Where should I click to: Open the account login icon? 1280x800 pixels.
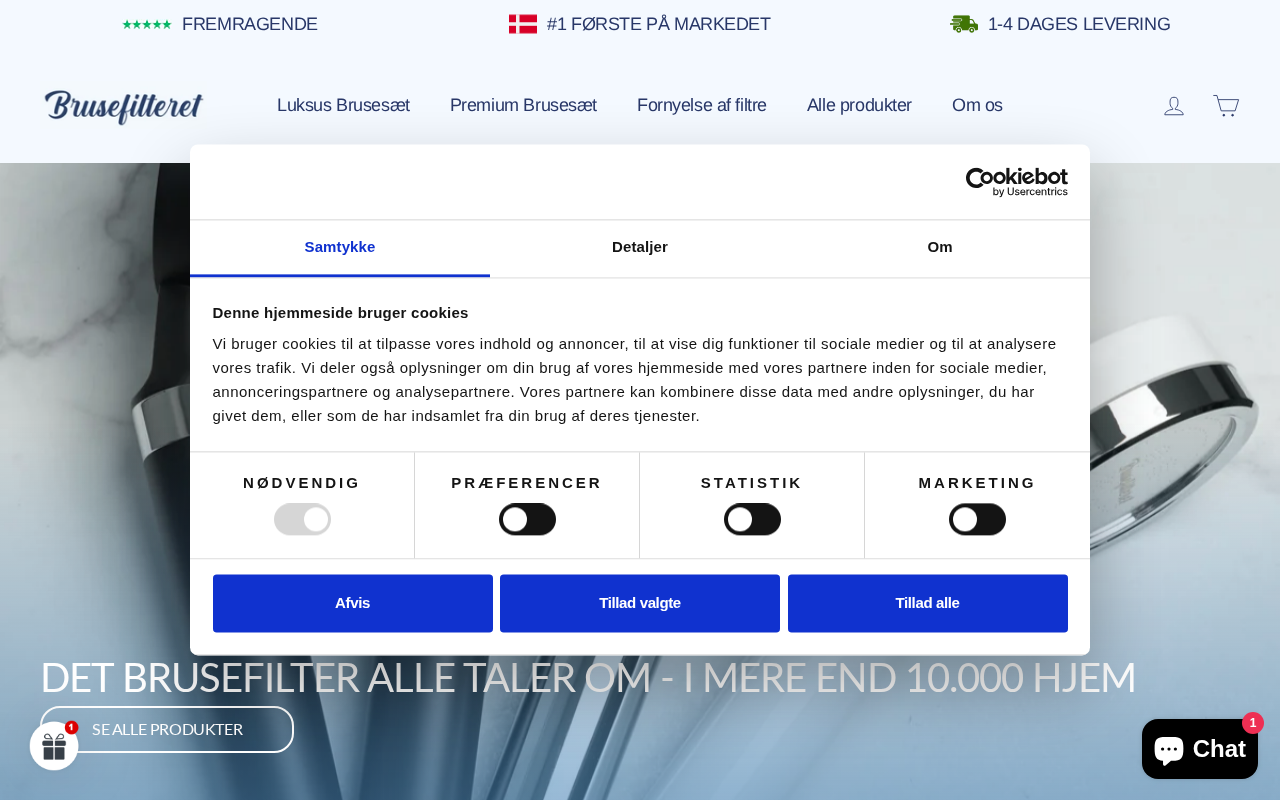[1174, 106]
